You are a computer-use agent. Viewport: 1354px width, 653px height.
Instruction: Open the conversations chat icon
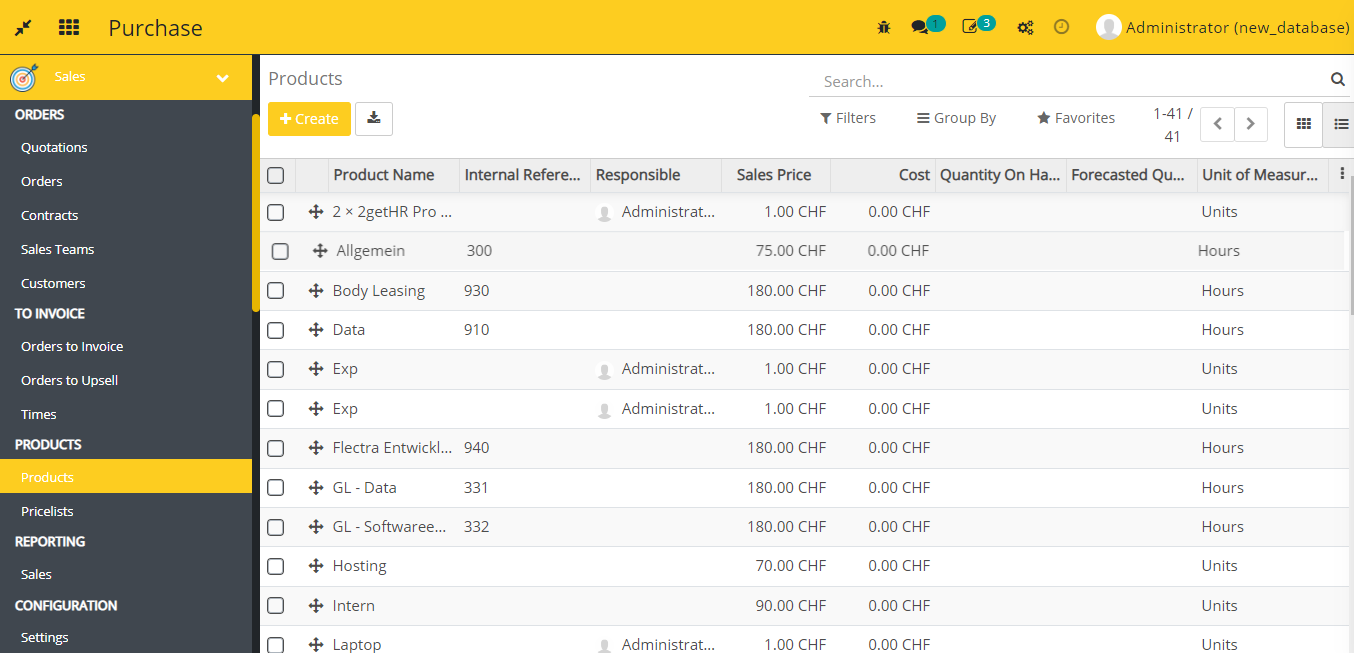[x=920, y=27]
